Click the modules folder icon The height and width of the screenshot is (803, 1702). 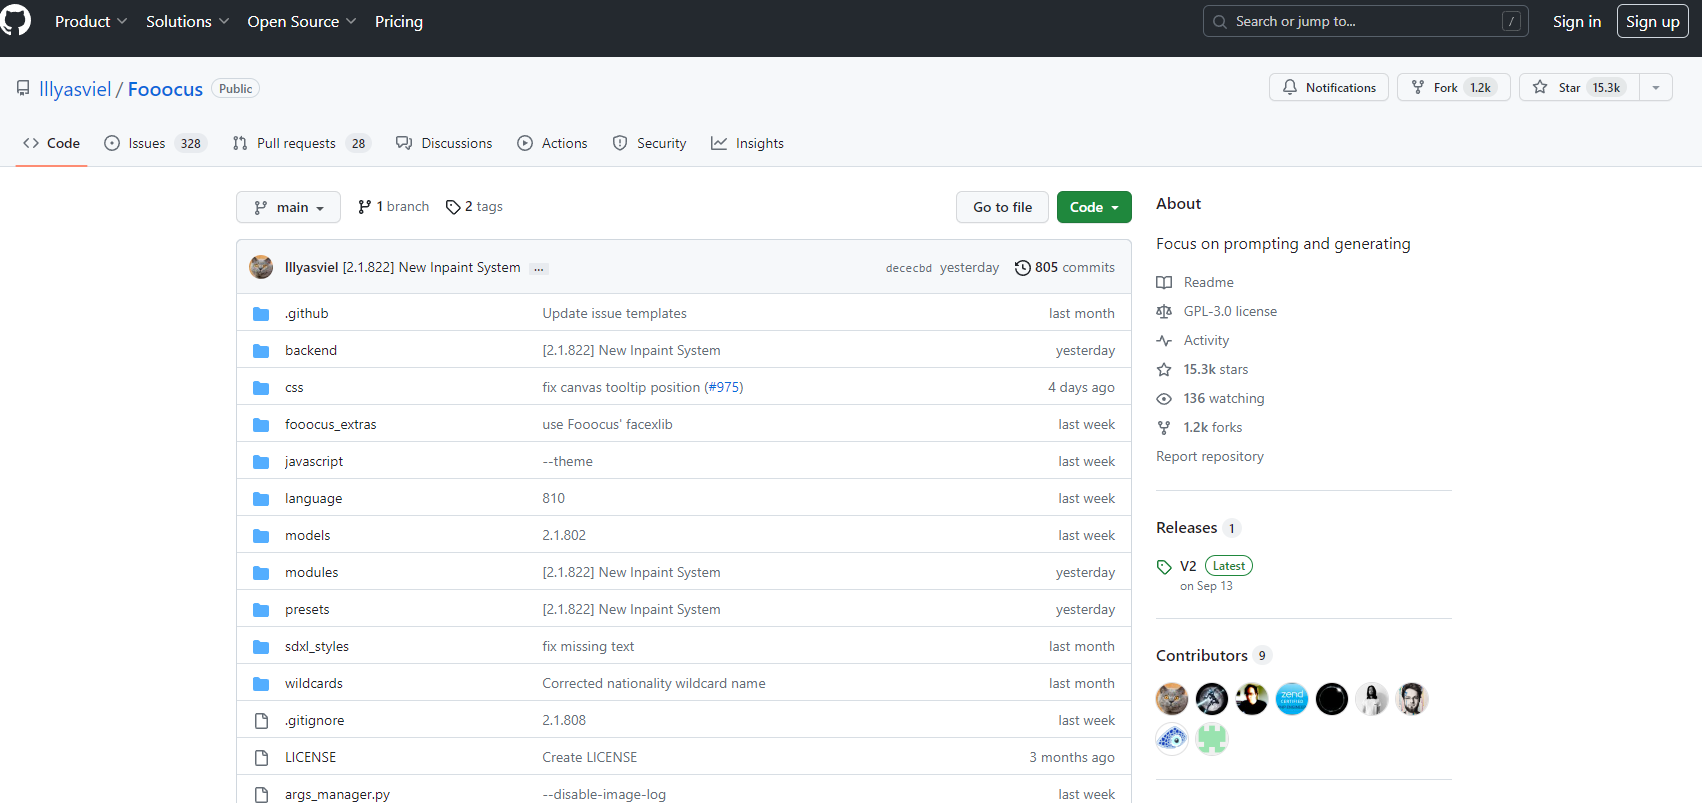261,573
